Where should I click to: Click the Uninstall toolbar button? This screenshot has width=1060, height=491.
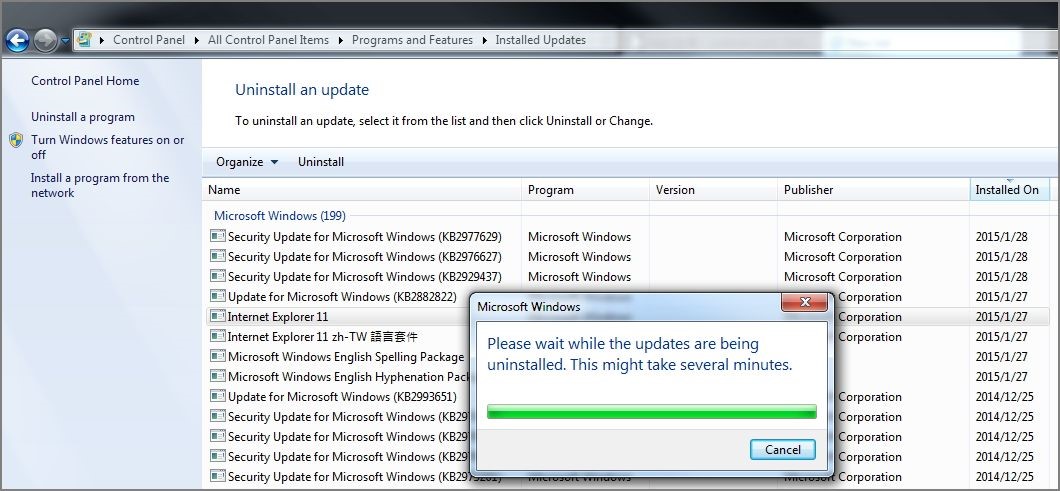321,162
